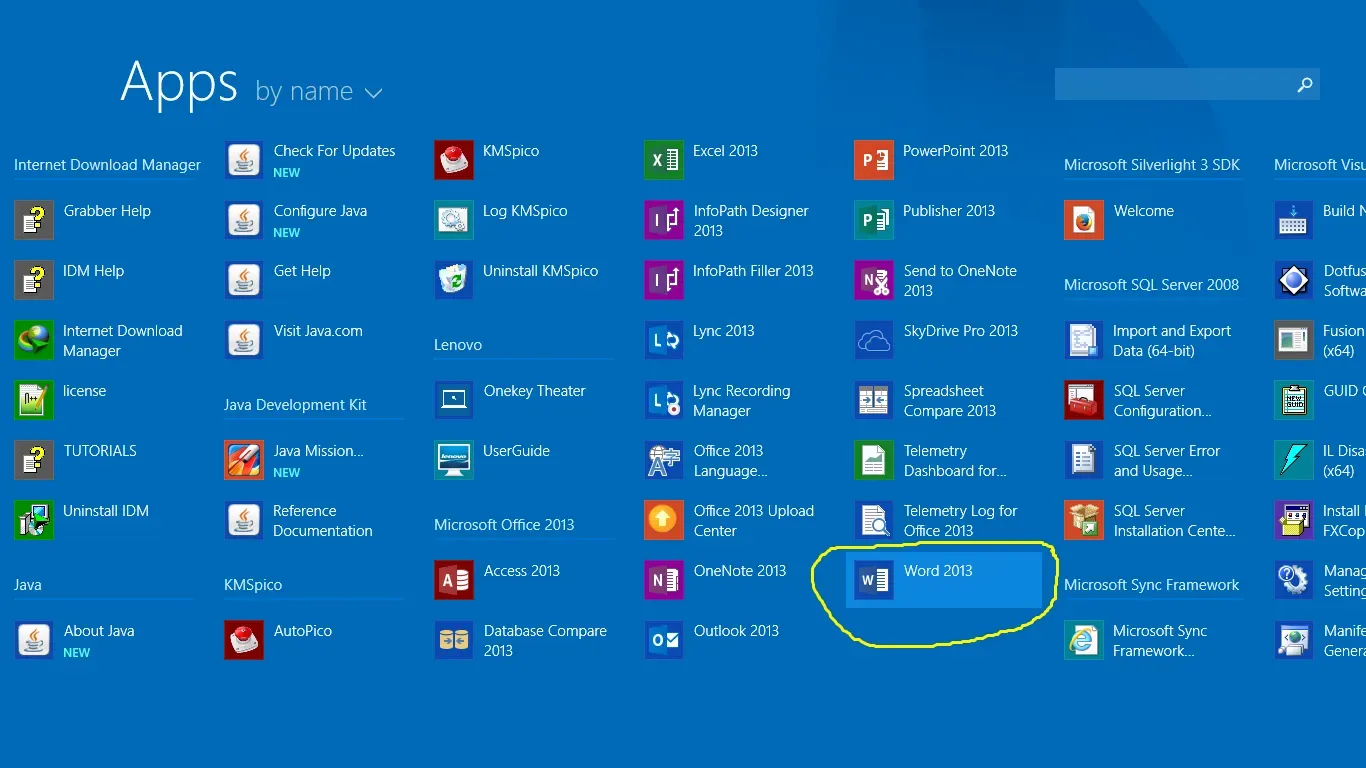The height and width of the screenshot is (768, 1366).
Task: Click the Welcome Firefox-style icon
Action: (1084, 220)
